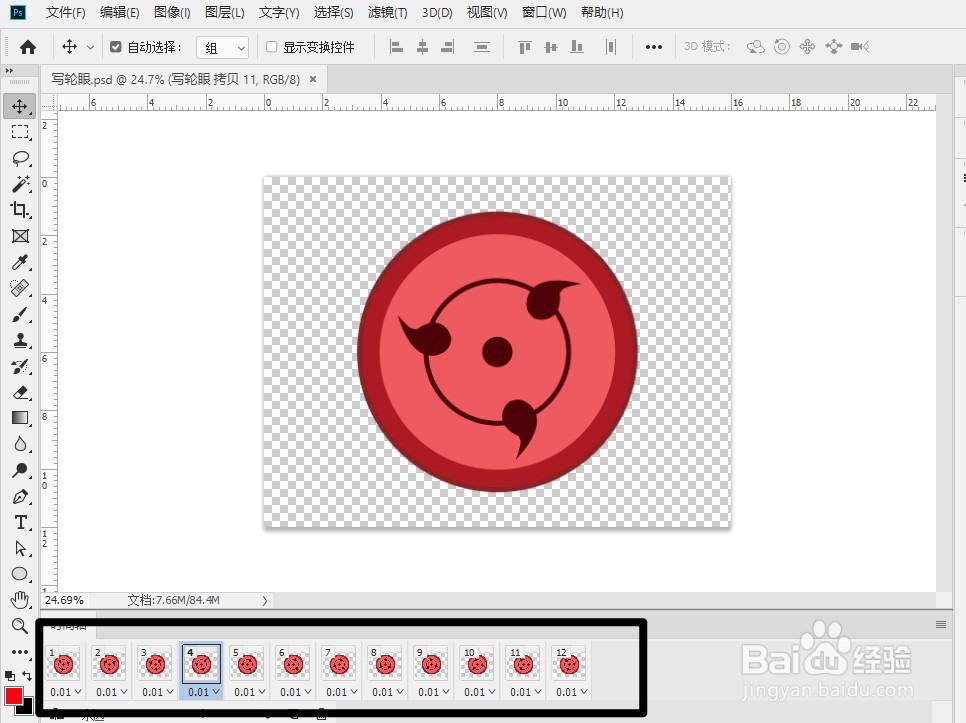Viewport: 966px width, 723px height.
Task: Open the Edit Toolbar three-dots menu
Action: tap(20, 652)
